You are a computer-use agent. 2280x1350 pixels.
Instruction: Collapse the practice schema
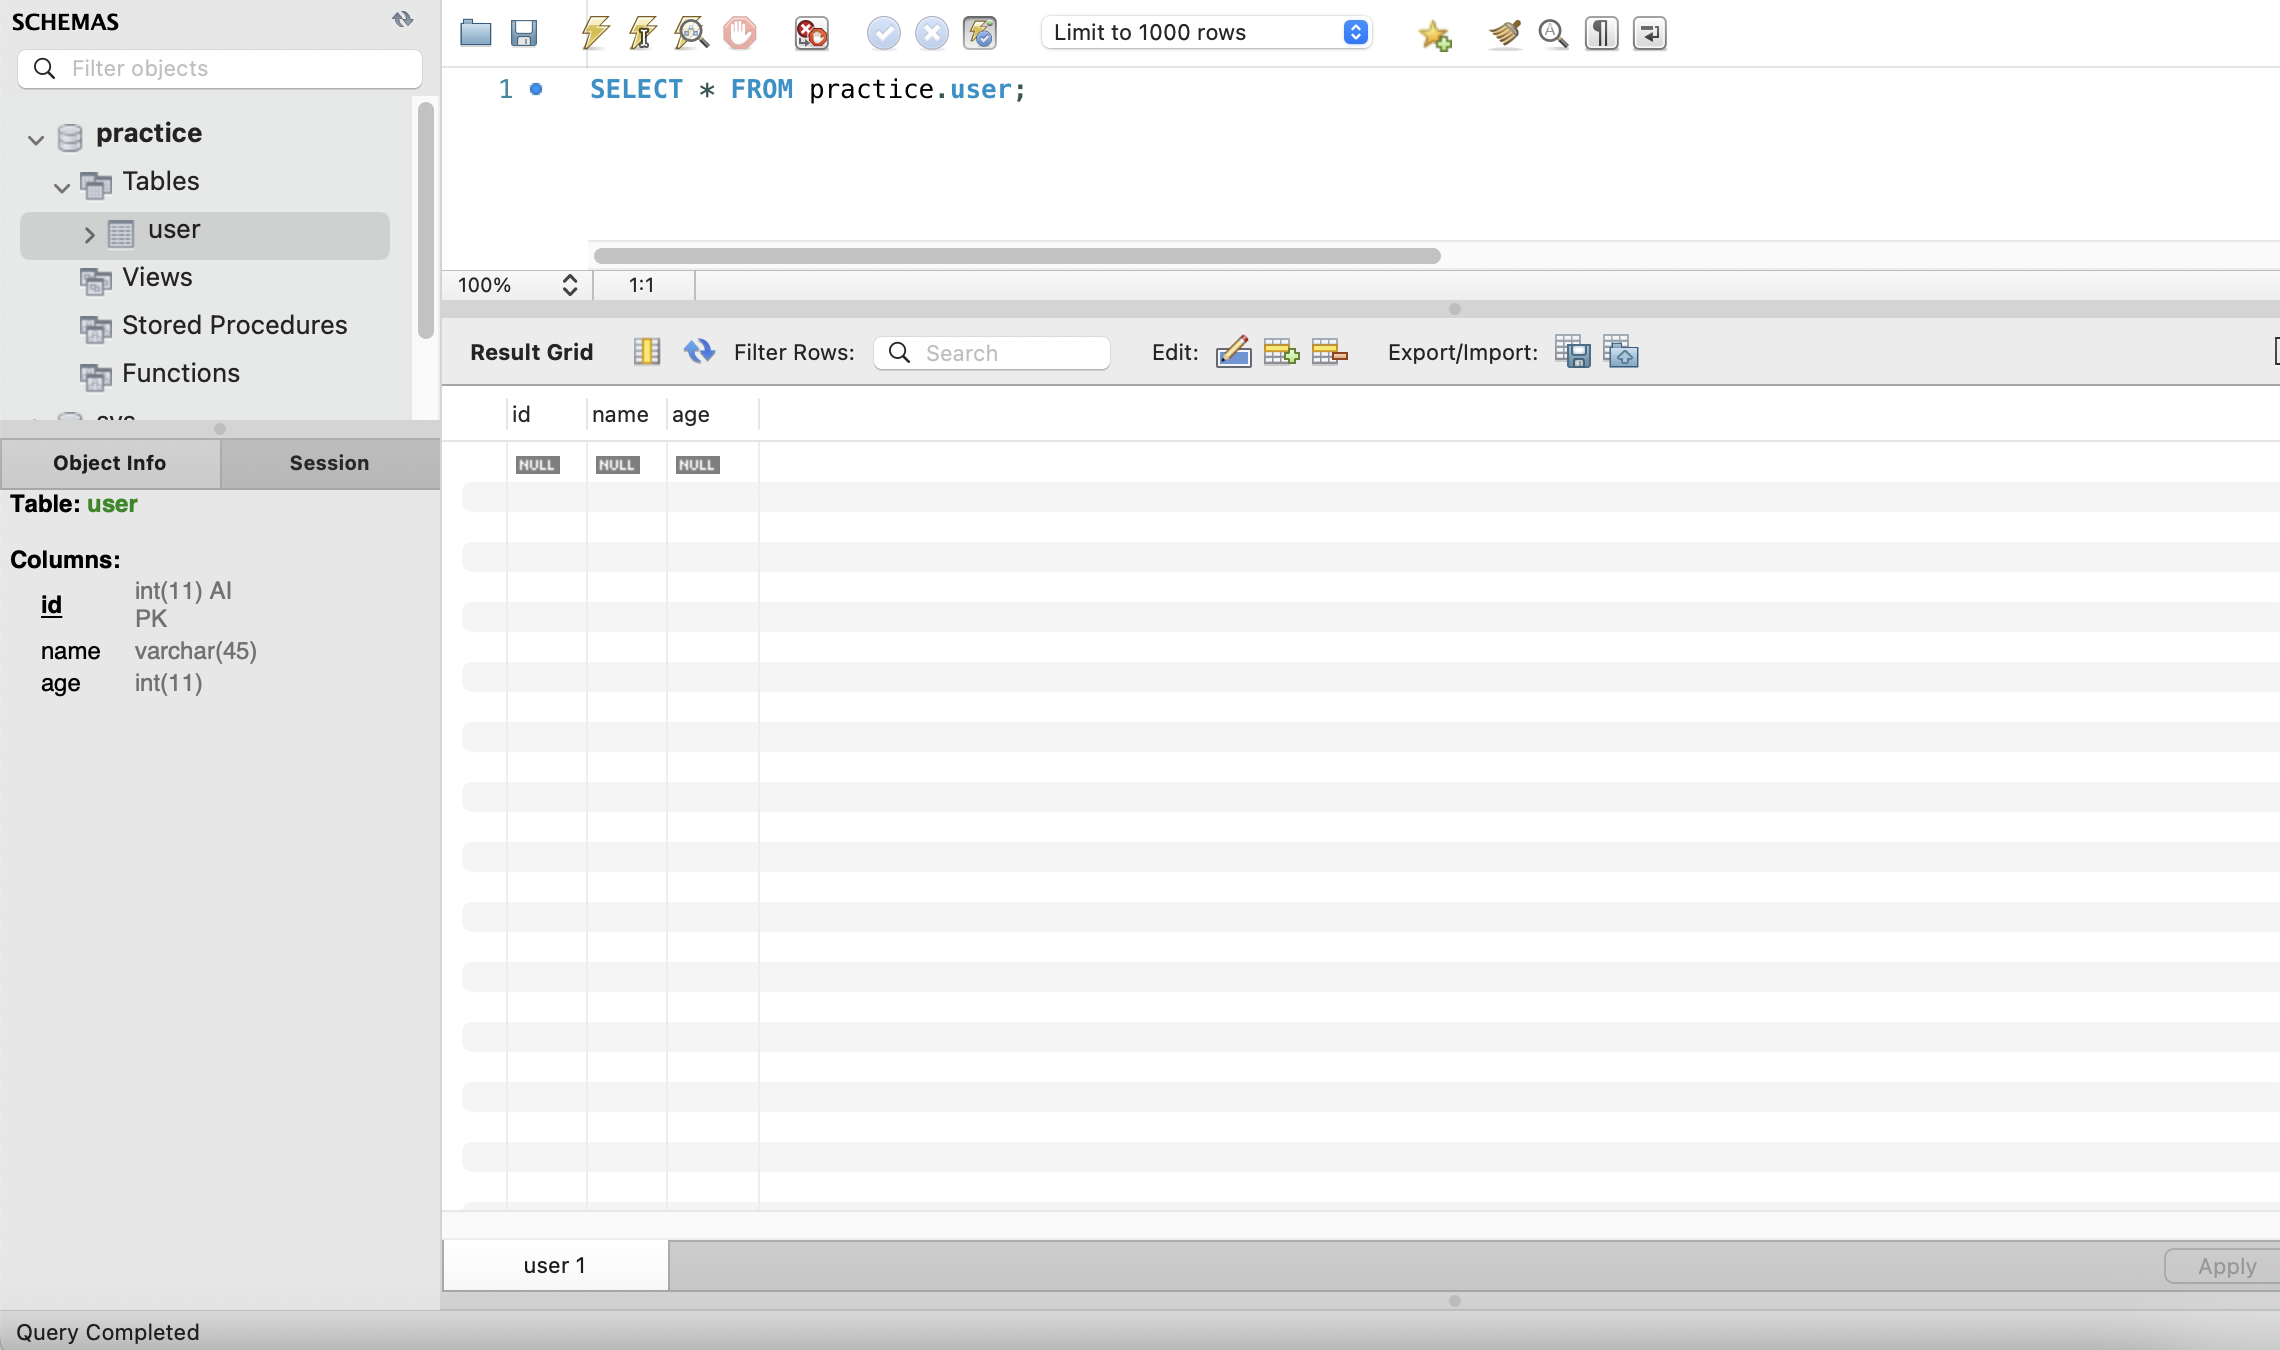pos(36,139)
